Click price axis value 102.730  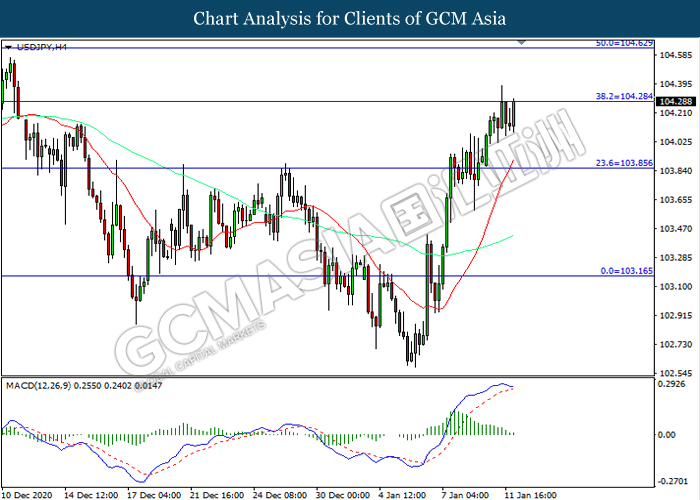click(675, 344)
